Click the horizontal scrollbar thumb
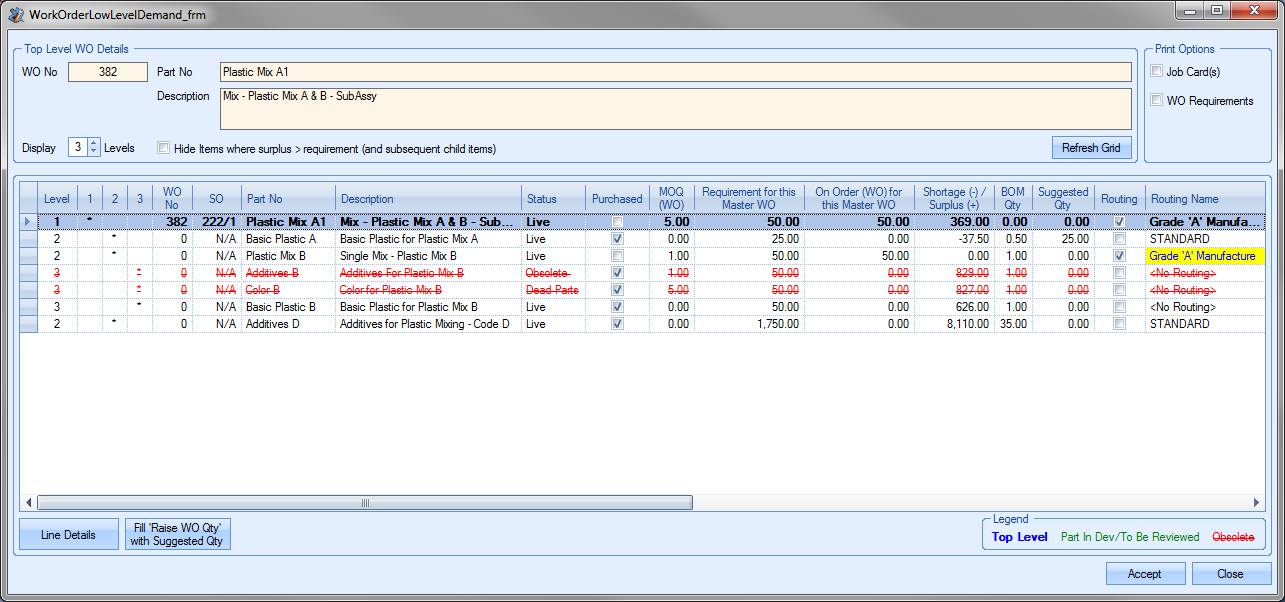Viewport: 1285px width, 602px height. coord(365,503)
